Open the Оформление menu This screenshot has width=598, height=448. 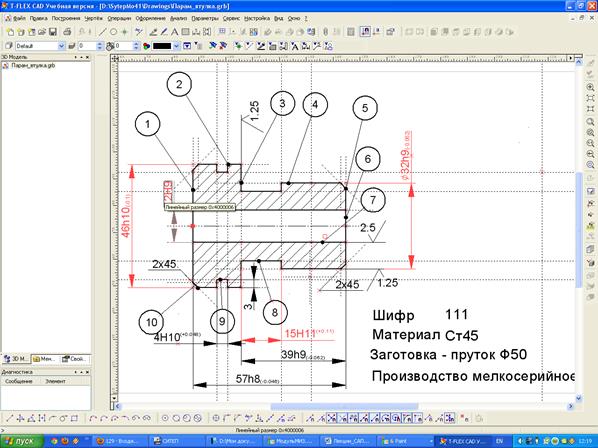coord(151,18)
